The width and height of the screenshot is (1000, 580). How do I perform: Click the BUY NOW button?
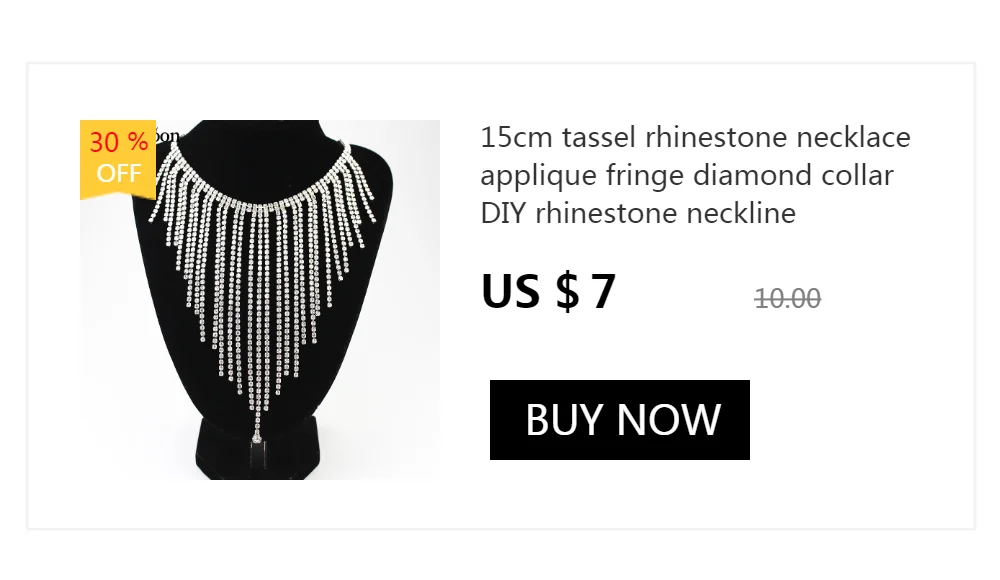click(x=619, y=420)
